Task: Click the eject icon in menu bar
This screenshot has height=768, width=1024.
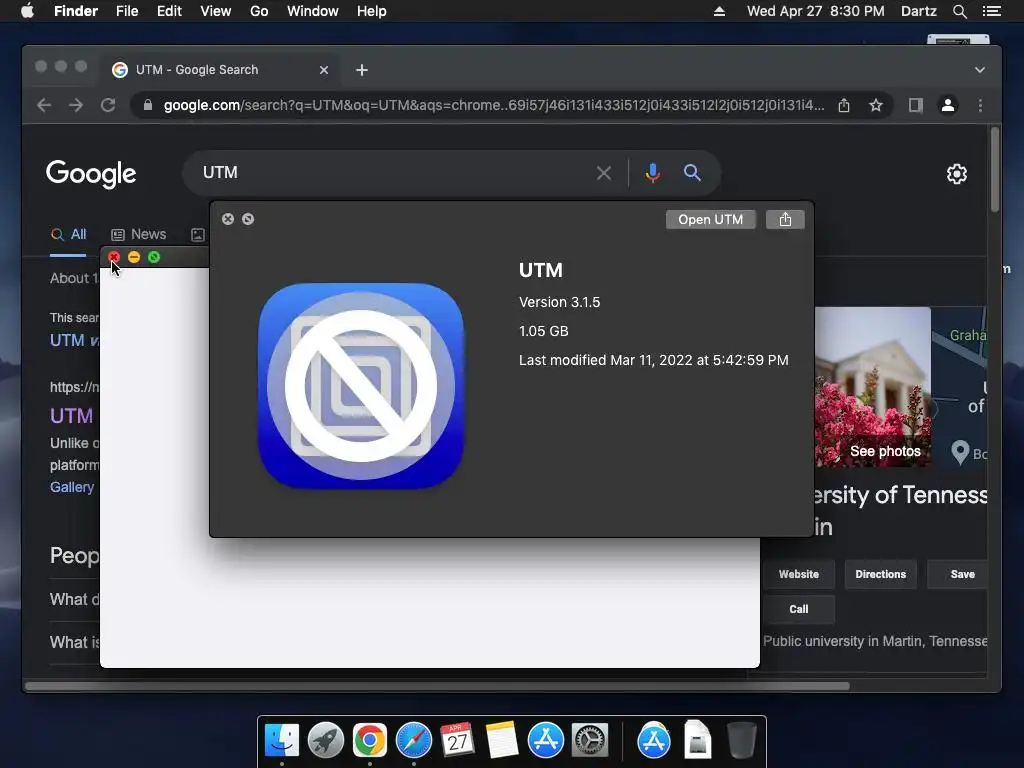Action: tap(719, 11)
